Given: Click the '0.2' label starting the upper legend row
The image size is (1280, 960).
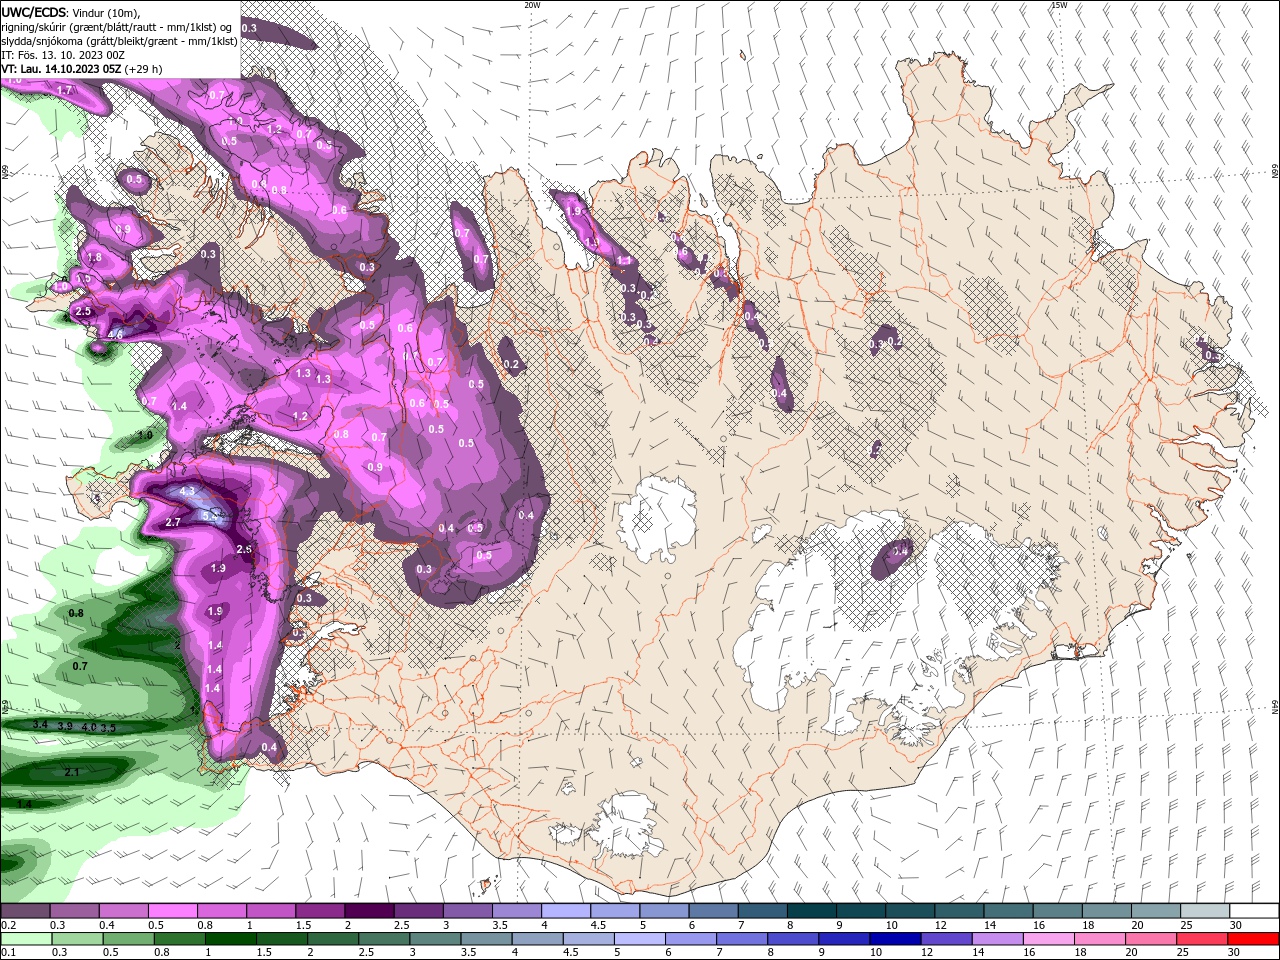Looking at the screenshot, I should [8, 925].
